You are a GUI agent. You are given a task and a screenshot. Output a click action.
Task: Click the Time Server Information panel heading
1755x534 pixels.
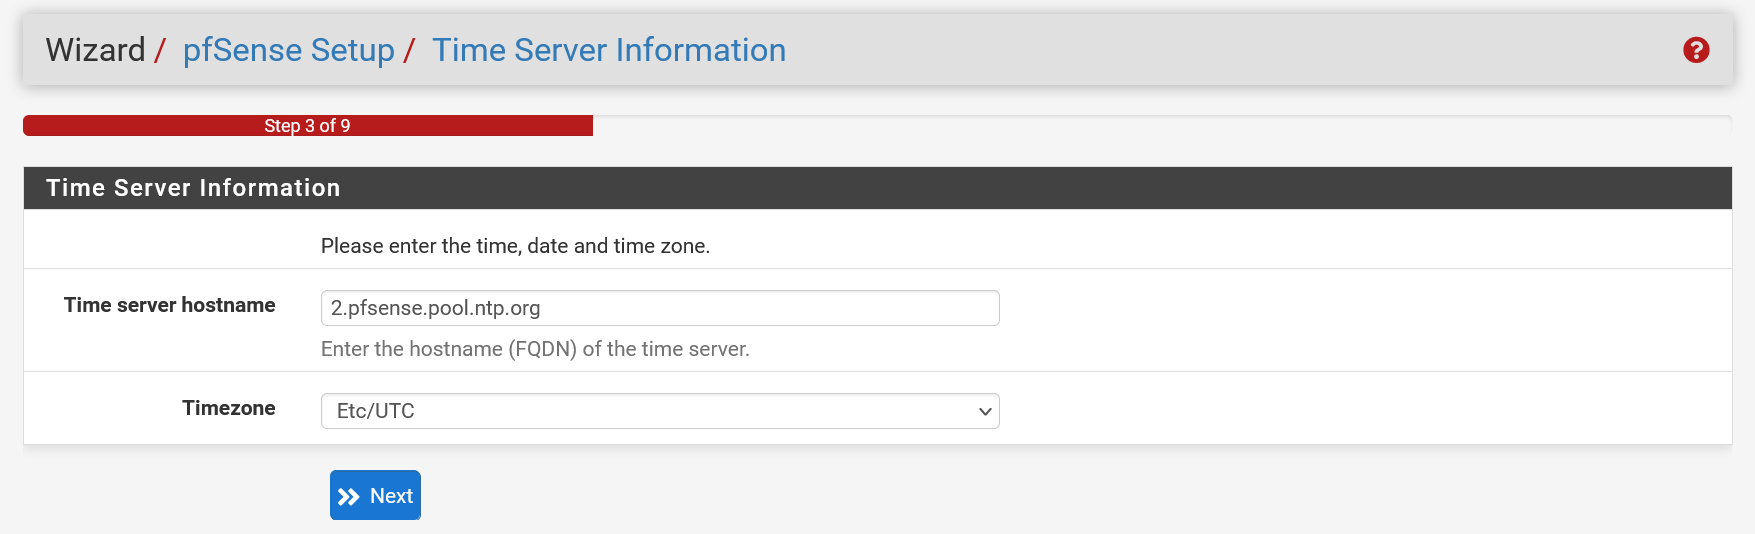[x=193, y=188]
